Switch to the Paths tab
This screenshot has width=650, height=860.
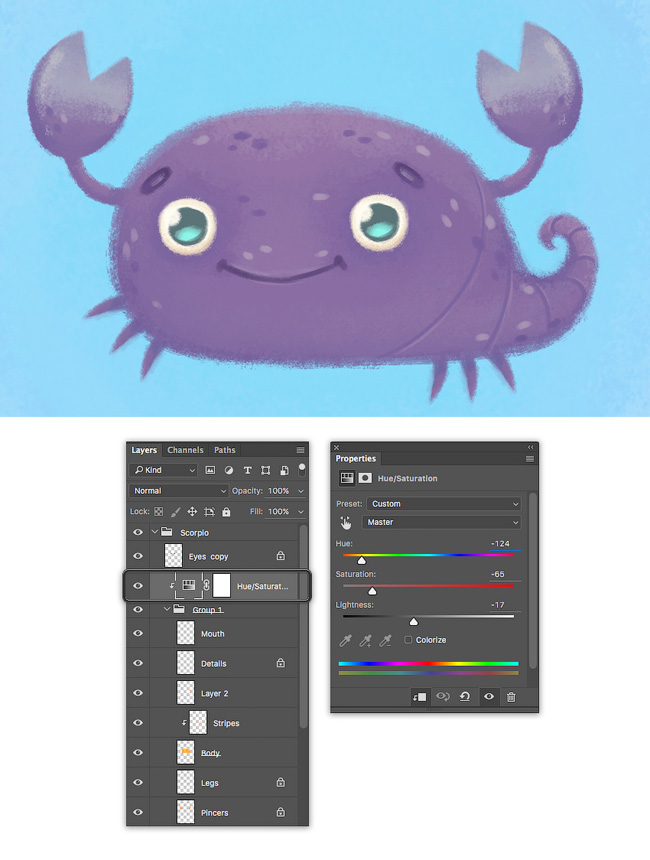225,450
